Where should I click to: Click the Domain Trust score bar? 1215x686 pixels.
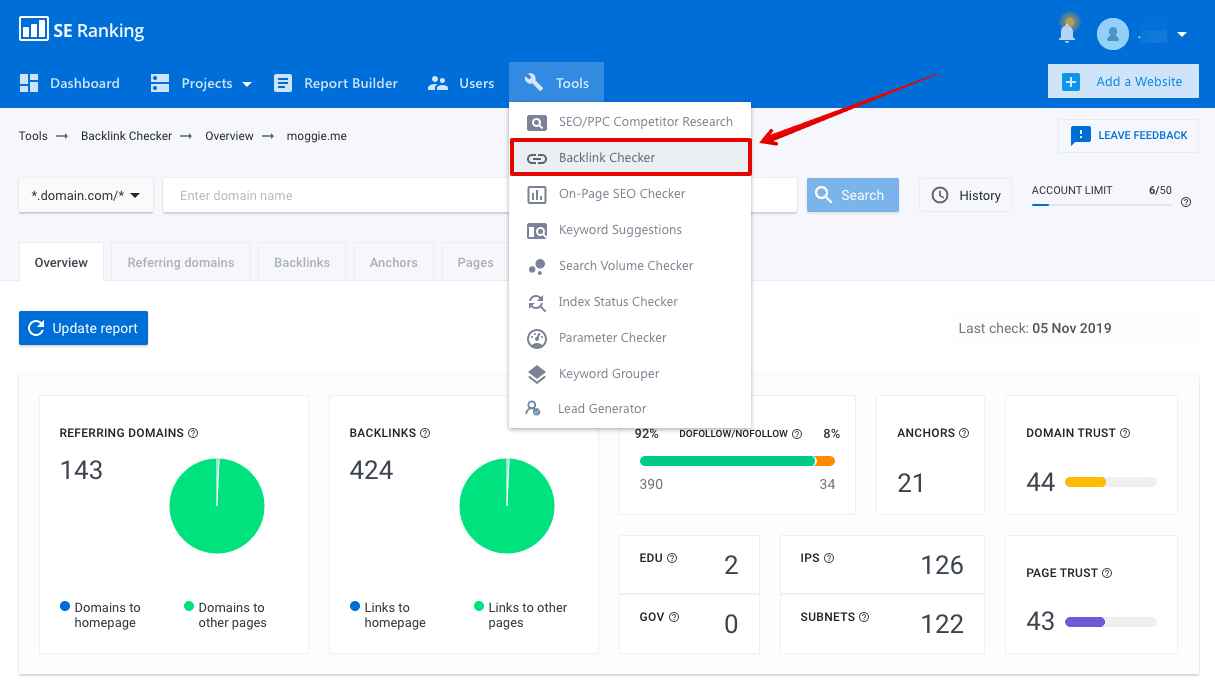coord(1110,482)
